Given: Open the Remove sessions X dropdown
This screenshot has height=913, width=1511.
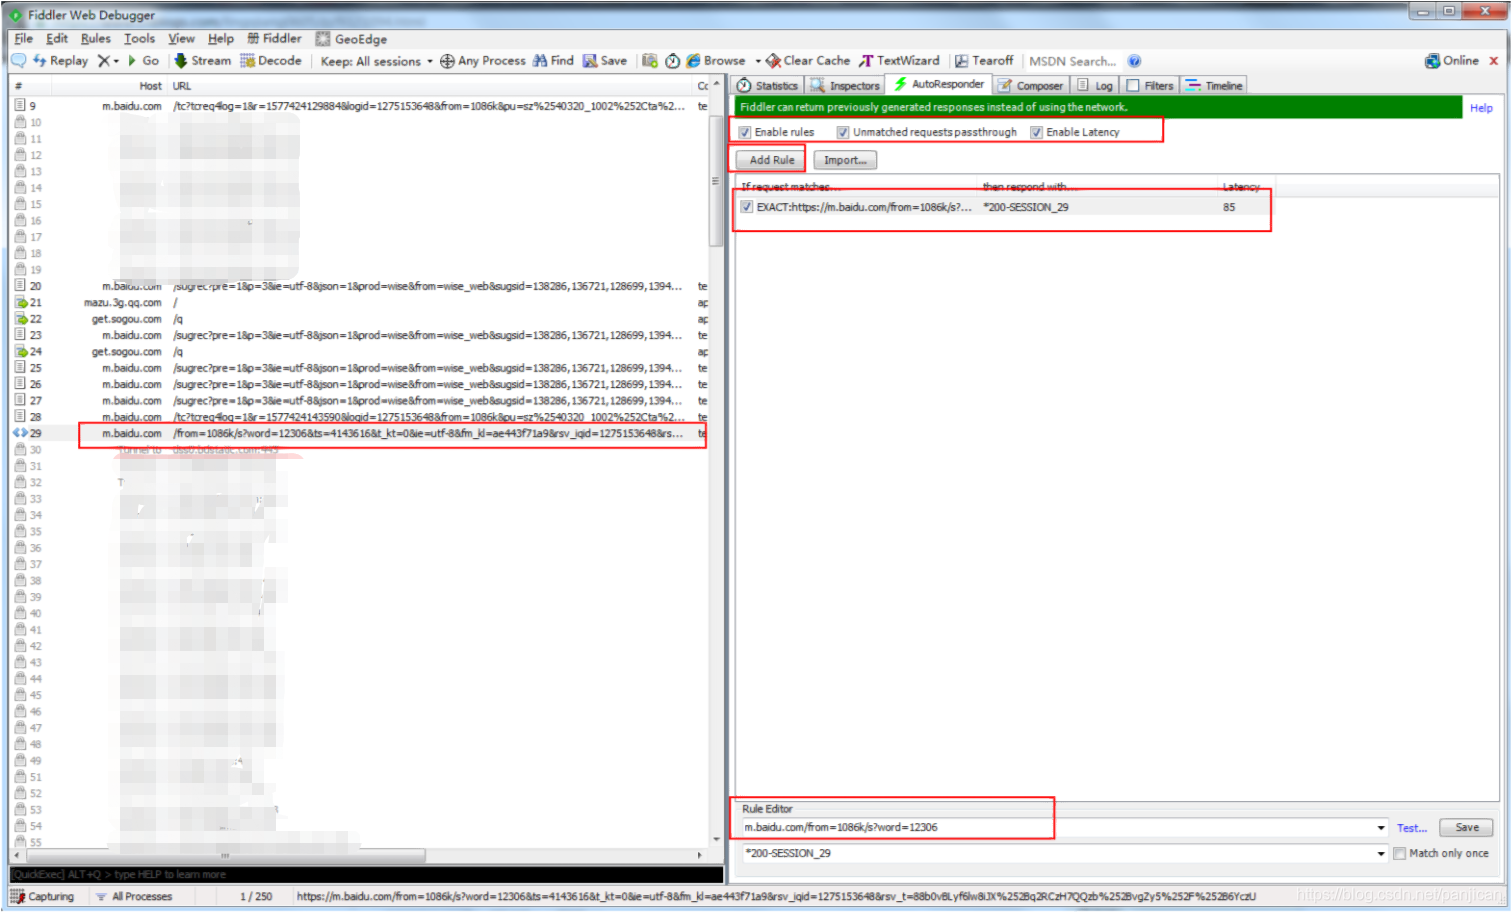Looking at the screenshot, I should 108,61.
